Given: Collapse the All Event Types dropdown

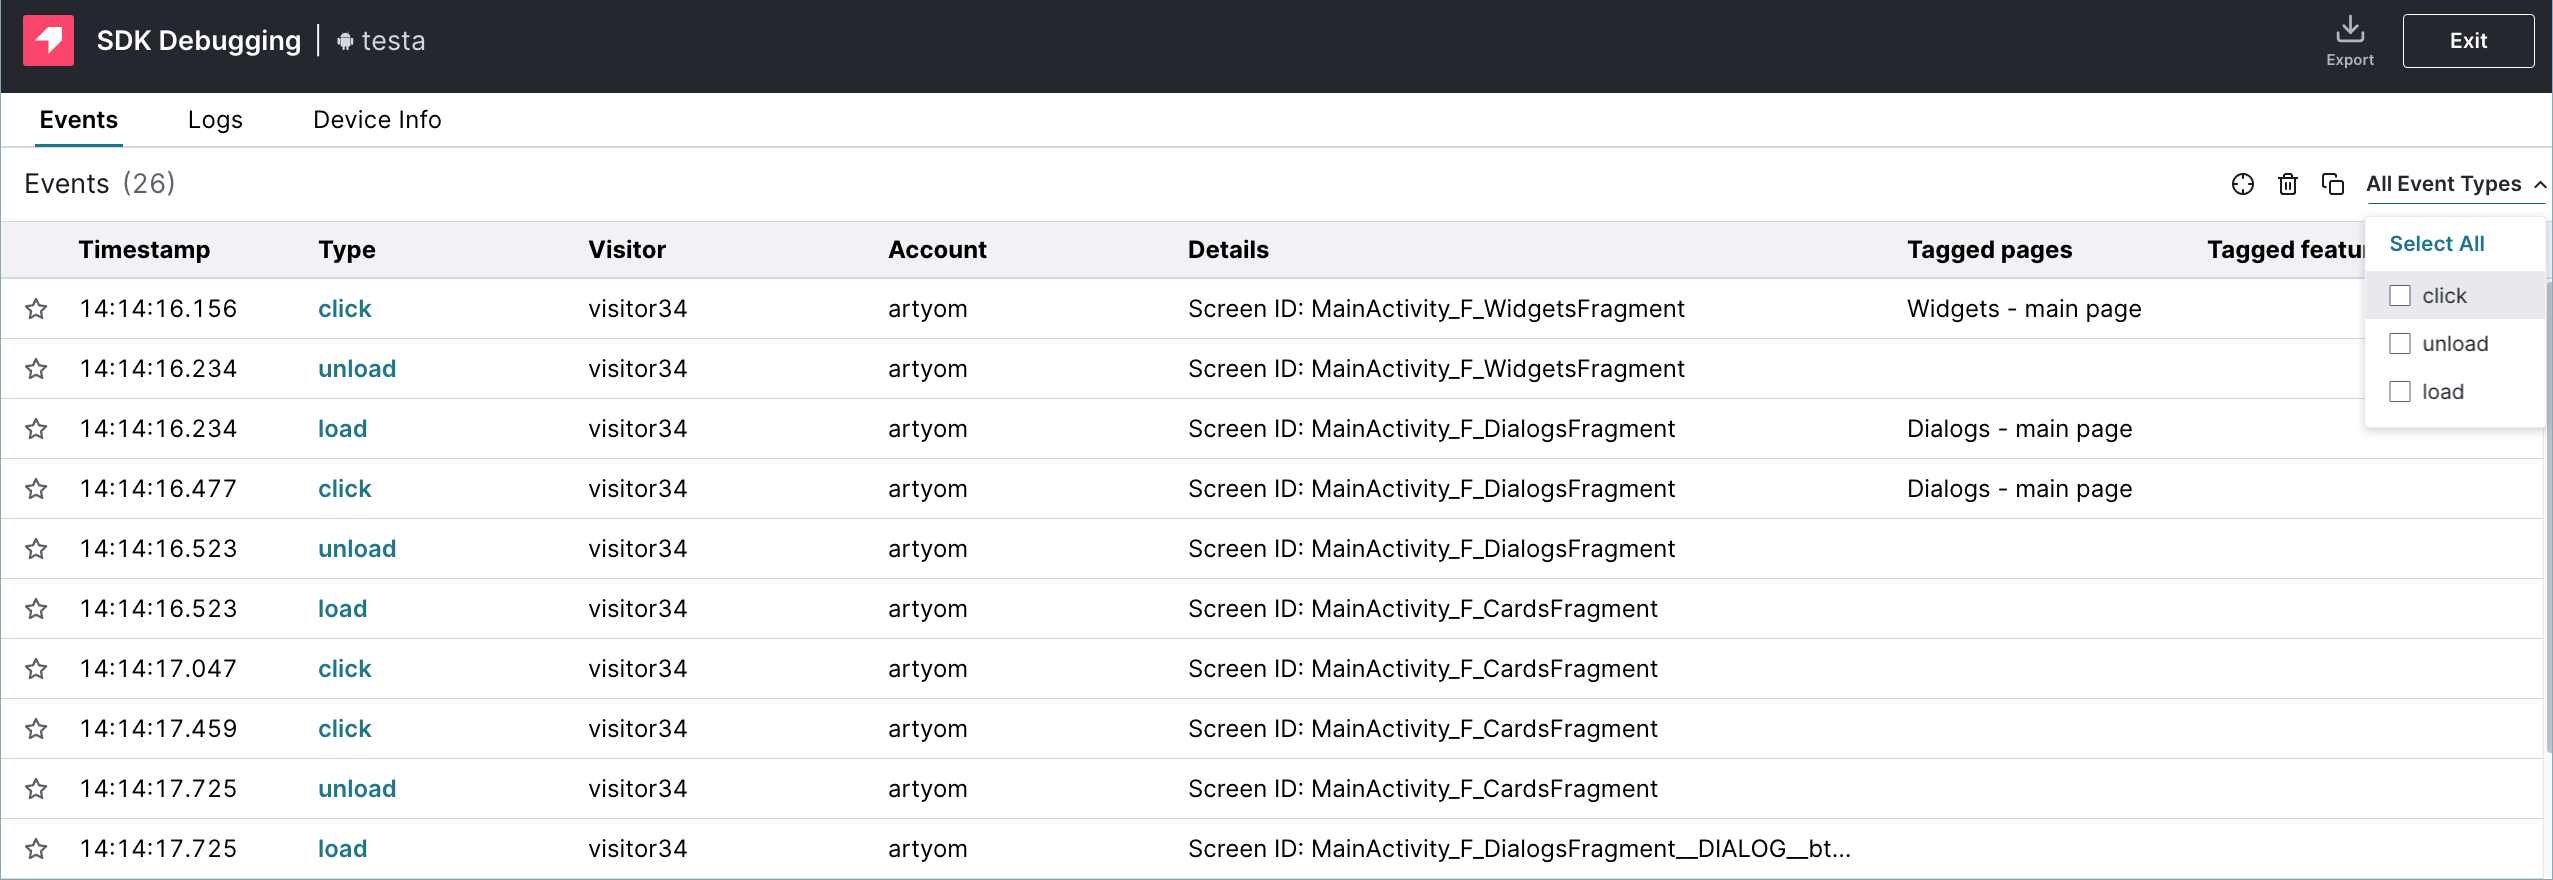Looking at the screenshot, I should [2455, 184].
